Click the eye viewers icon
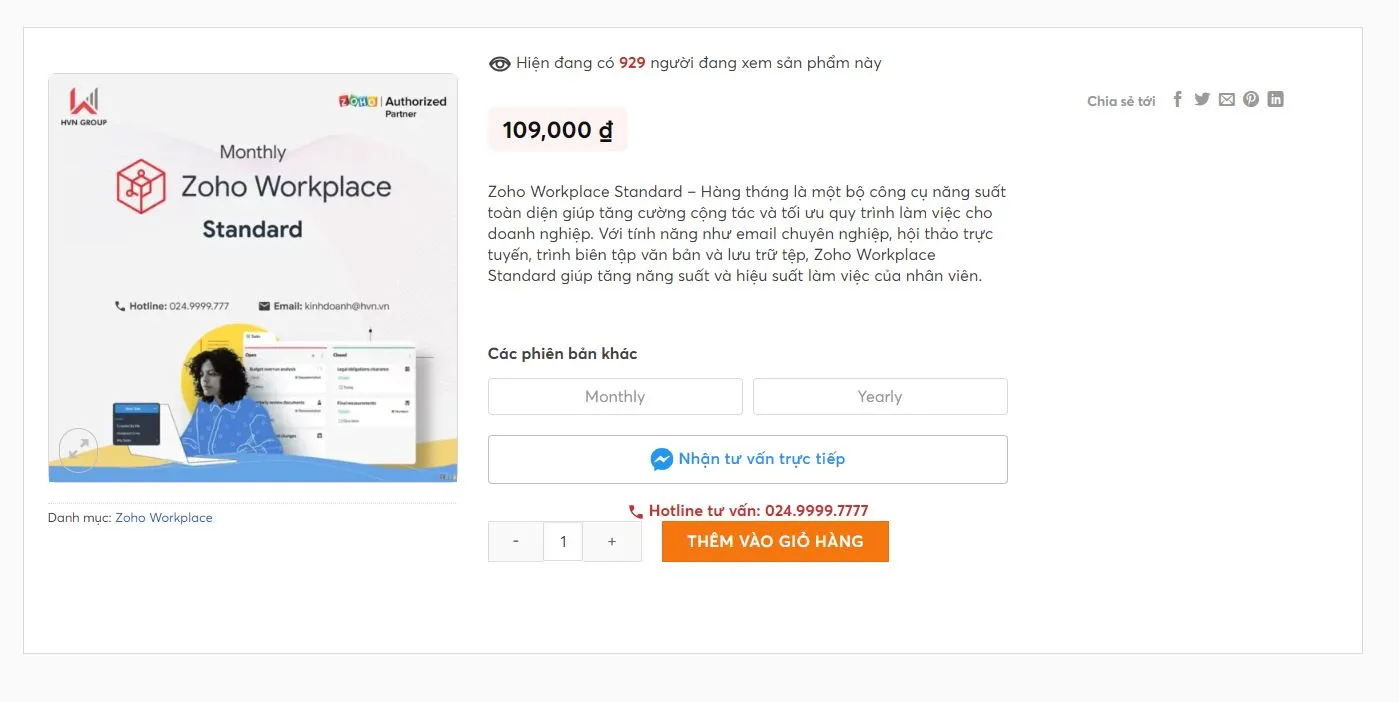Screen dimensions: 1399x702 coord(500,64)
